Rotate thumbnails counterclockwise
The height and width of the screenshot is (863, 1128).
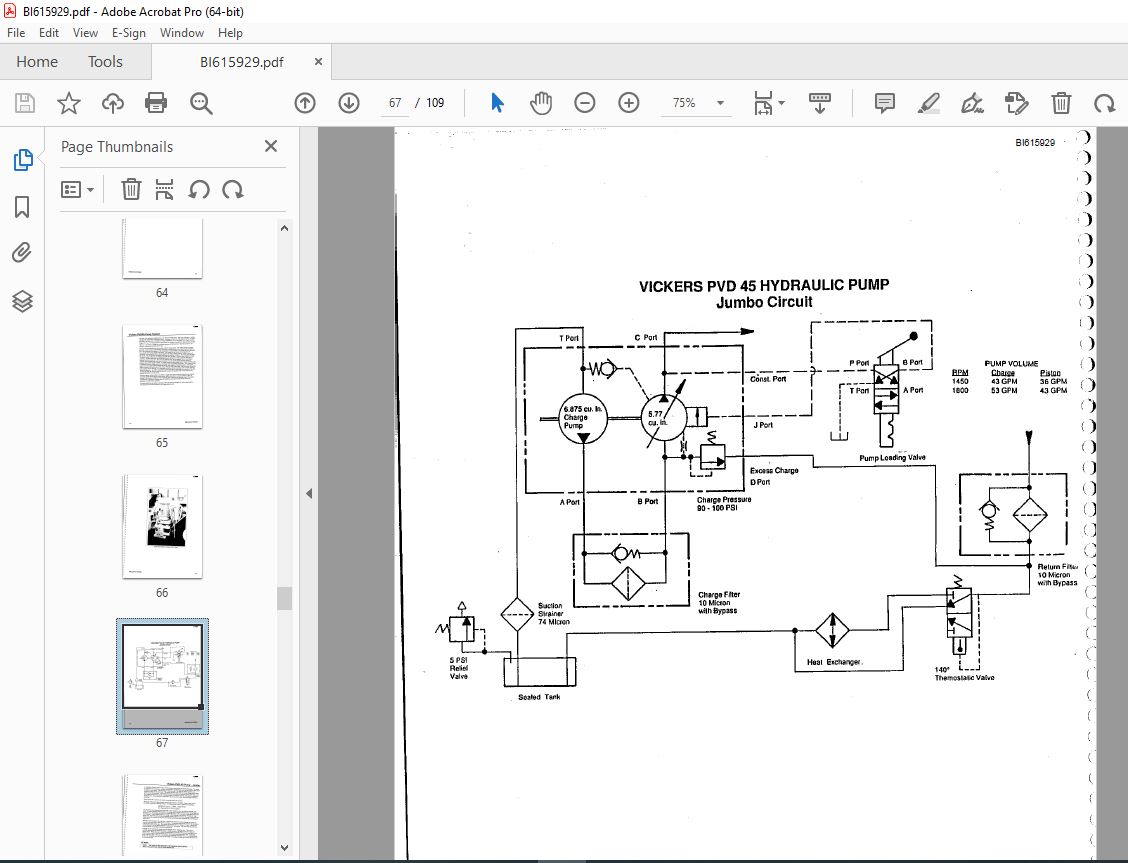coord(199,190)
